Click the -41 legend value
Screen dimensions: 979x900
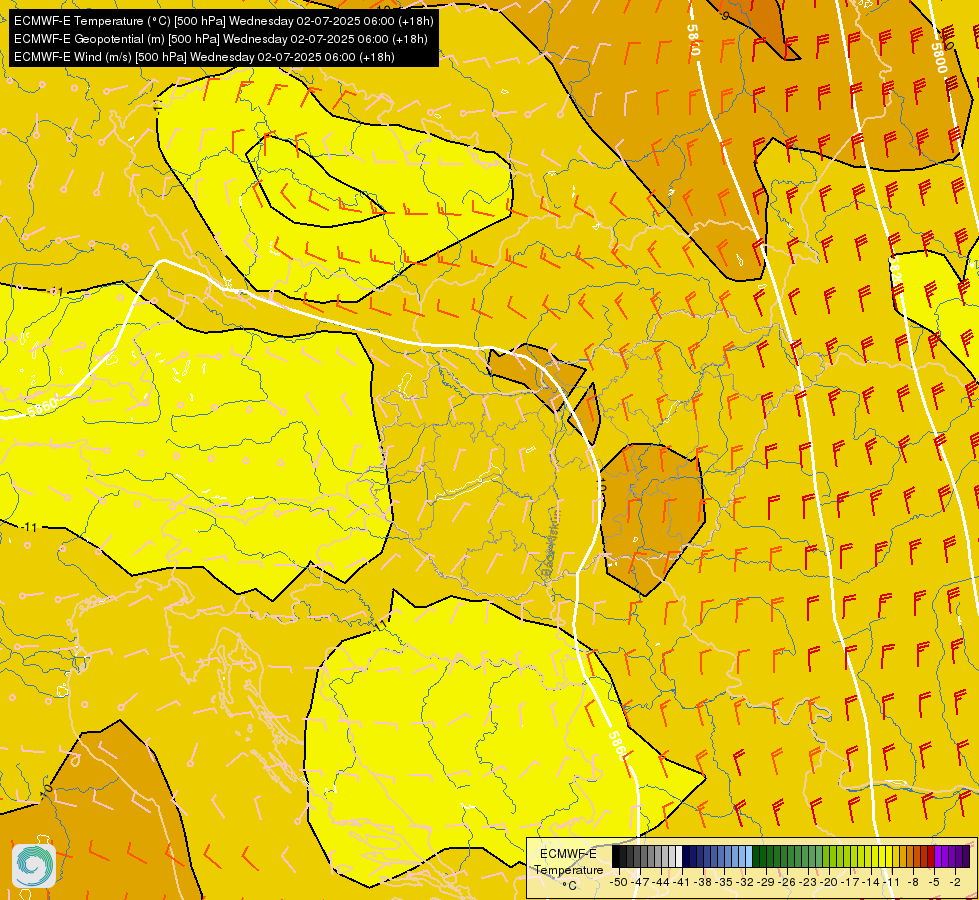coord(682,882)
